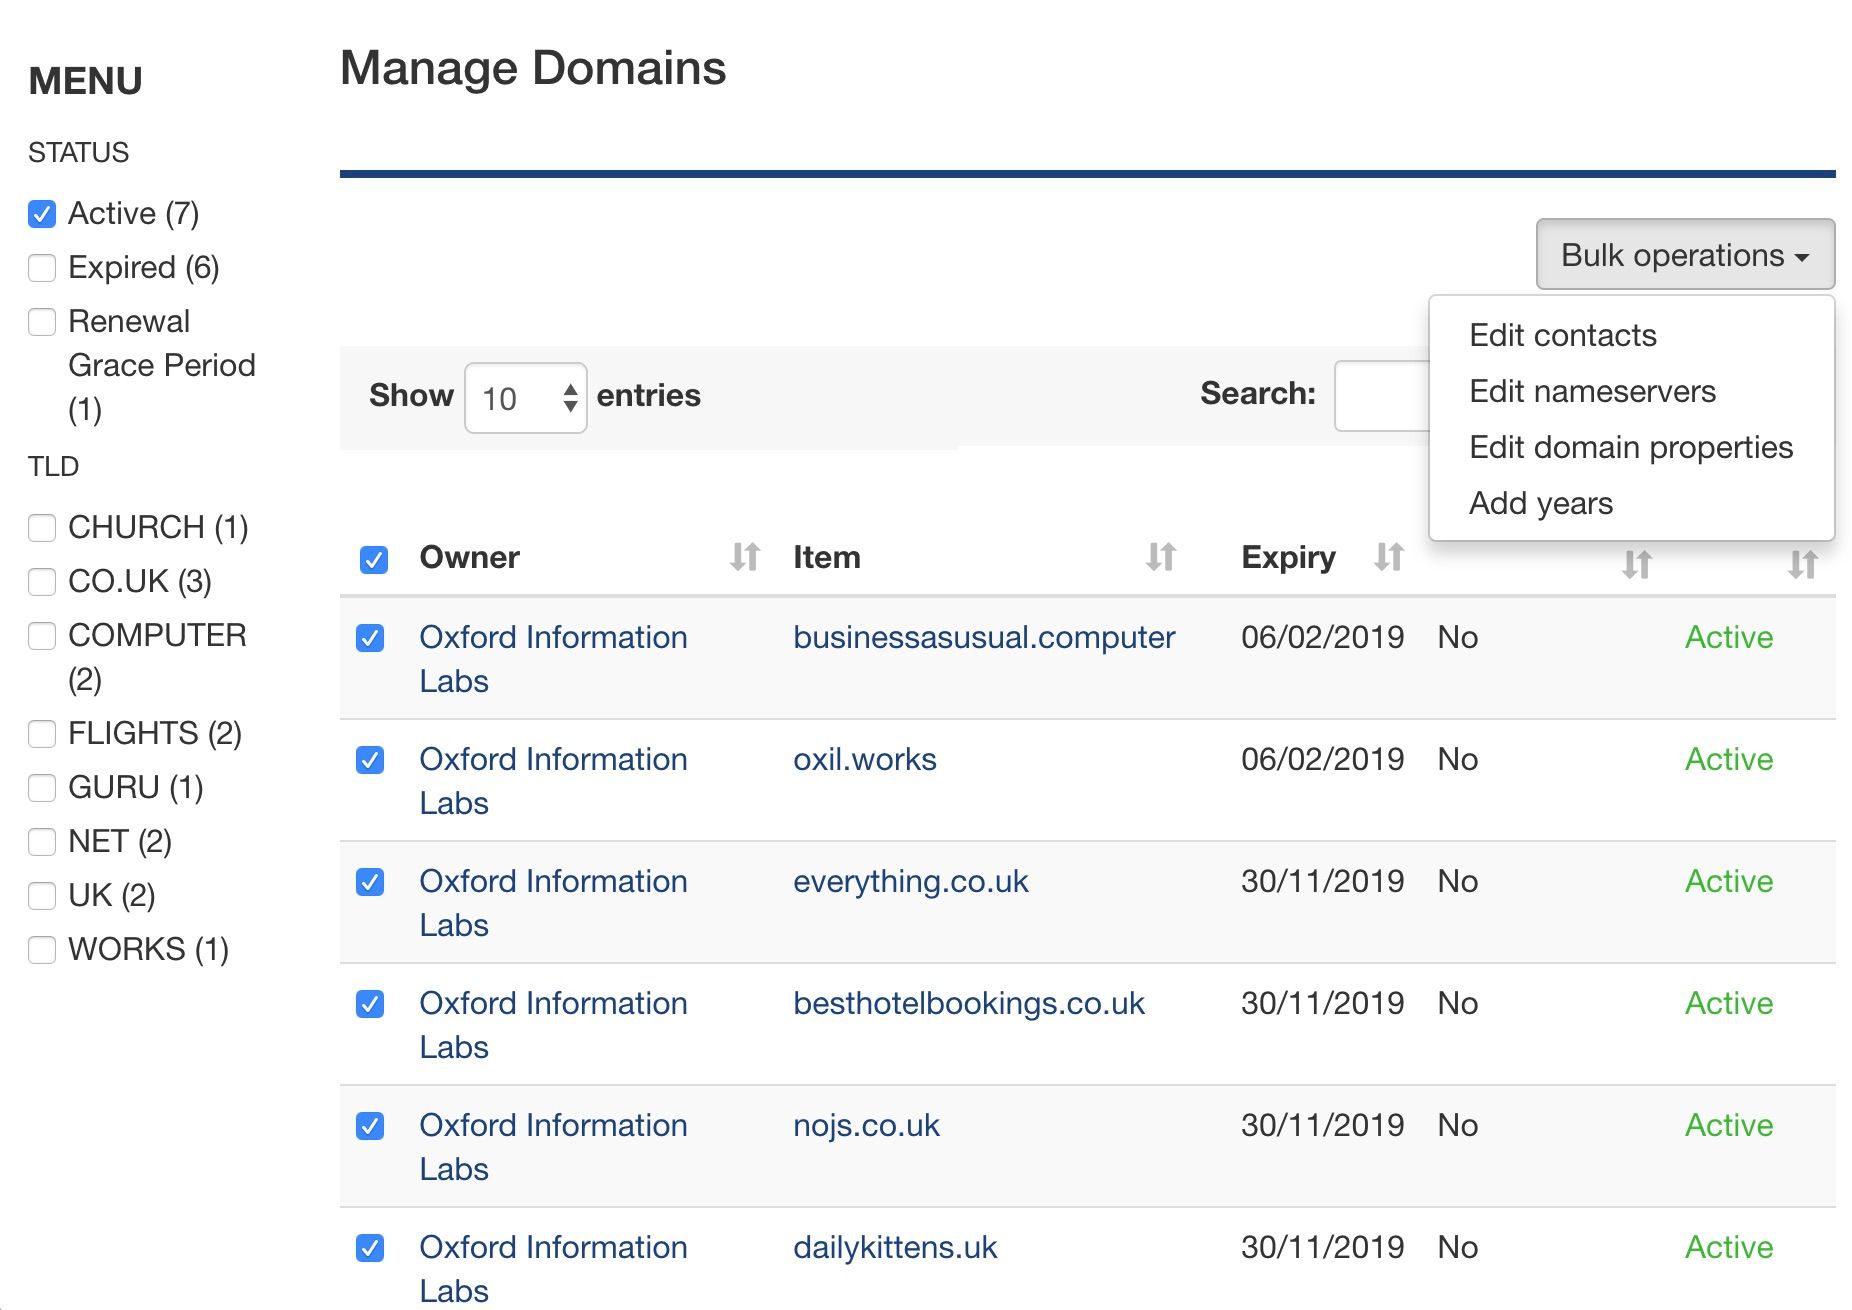Viewport: 1852px width, 1310px height.
Task: Click the last column sort icon
Action: (1802, 565)
